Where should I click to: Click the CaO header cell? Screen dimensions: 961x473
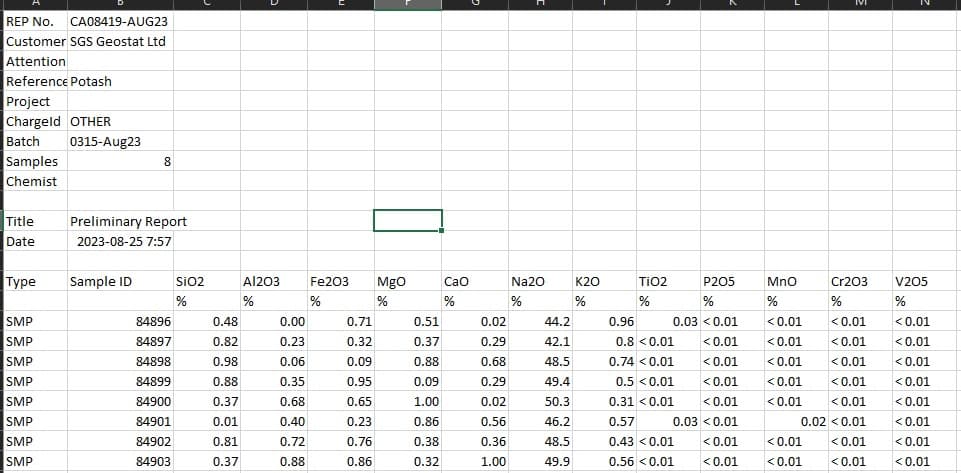pos(475,281)
